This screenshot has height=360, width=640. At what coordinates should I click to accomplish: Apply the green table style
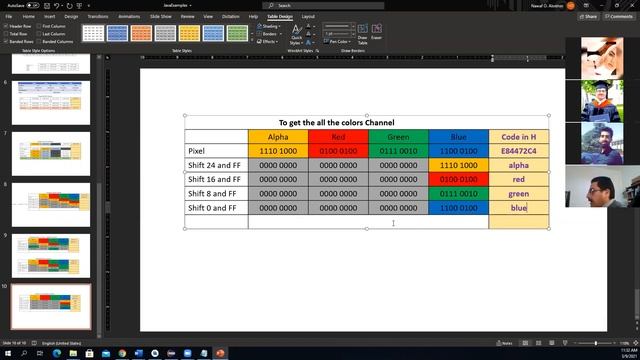click(237, 33)
